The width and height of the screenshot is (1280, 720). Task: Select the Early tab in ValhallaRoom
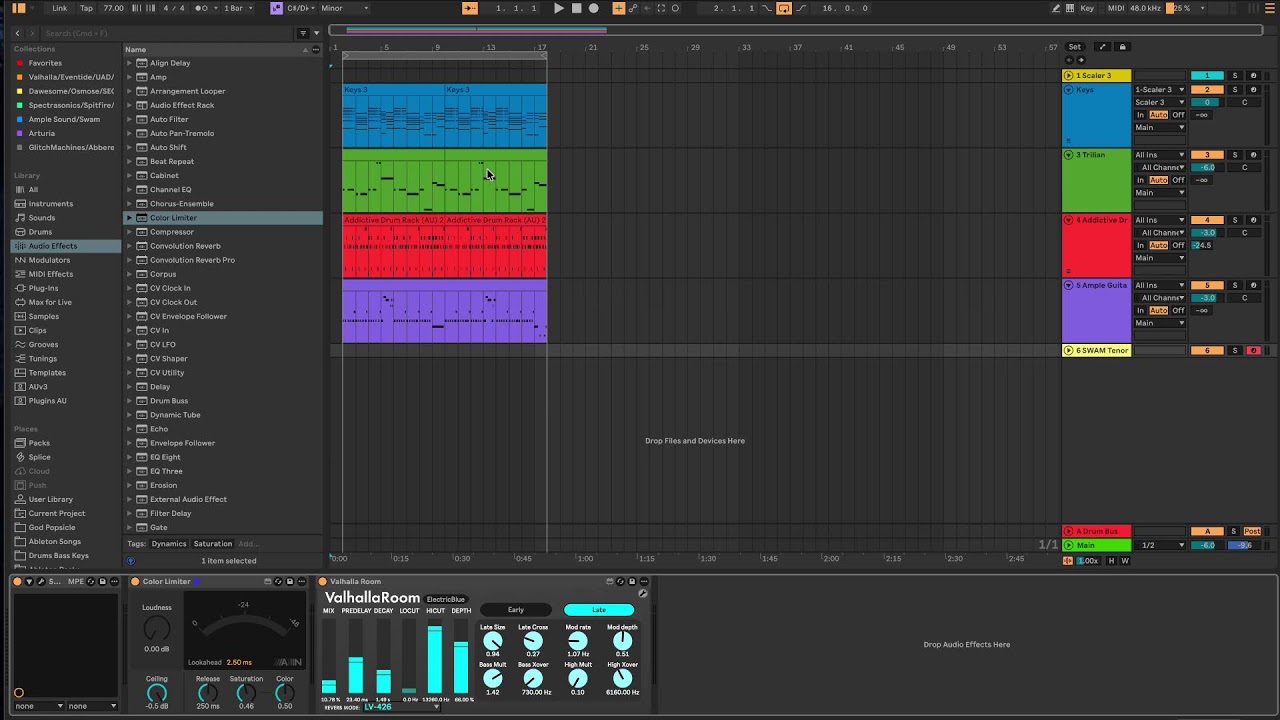pyautogui.click(x=516, y=610)
